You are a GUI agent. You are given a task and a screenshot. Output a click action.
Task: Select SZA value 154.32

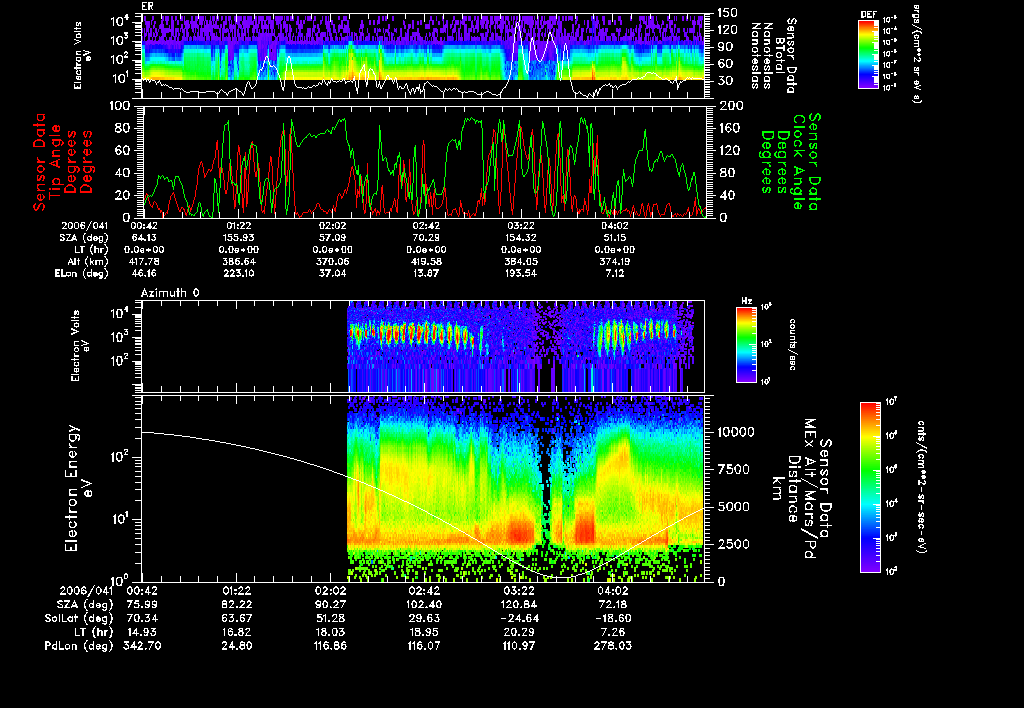point(521,238)
